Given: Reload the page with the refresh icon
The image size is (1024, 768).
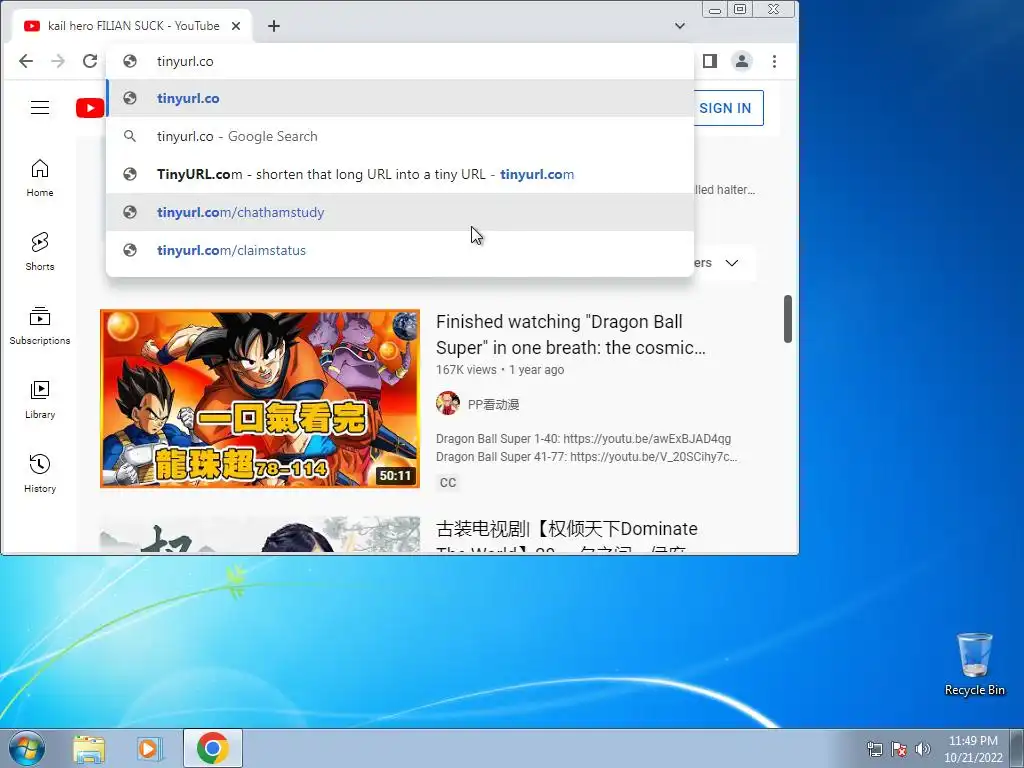Looking at the screenshot, I should pos(90,61).
